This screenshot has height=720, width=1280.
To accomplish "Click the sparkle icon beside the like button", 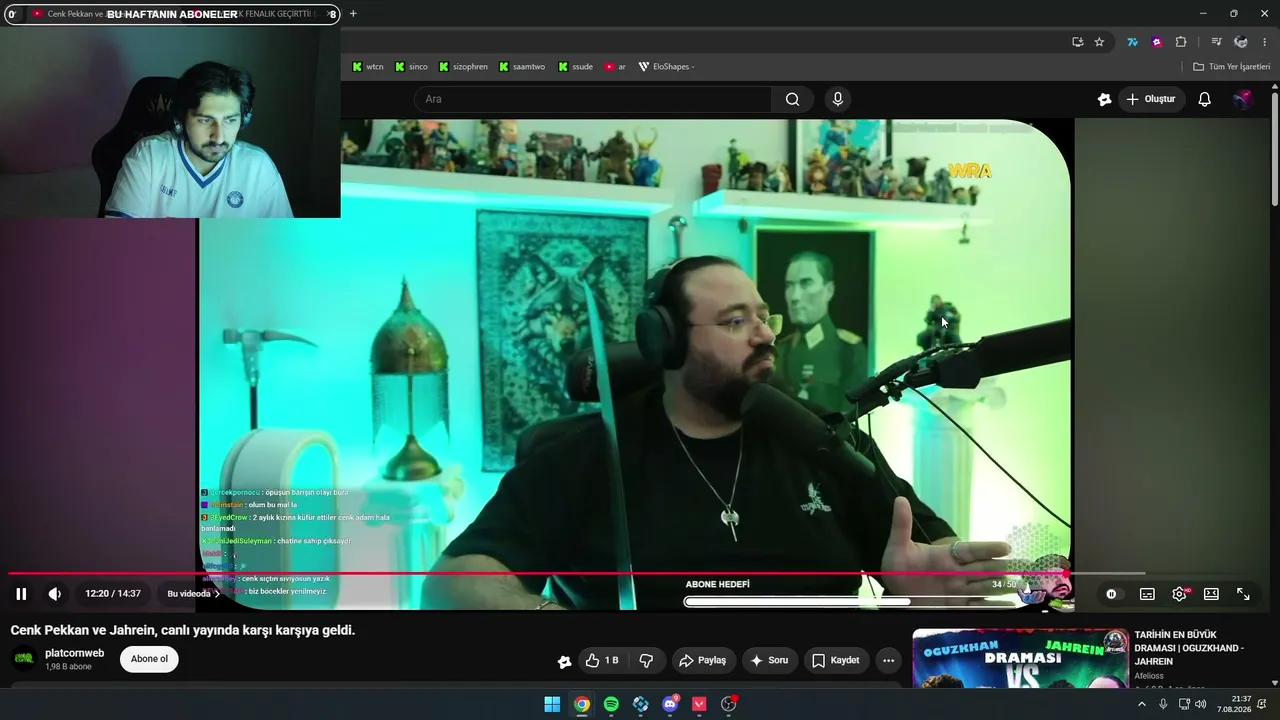I will (x=565, y=661).
